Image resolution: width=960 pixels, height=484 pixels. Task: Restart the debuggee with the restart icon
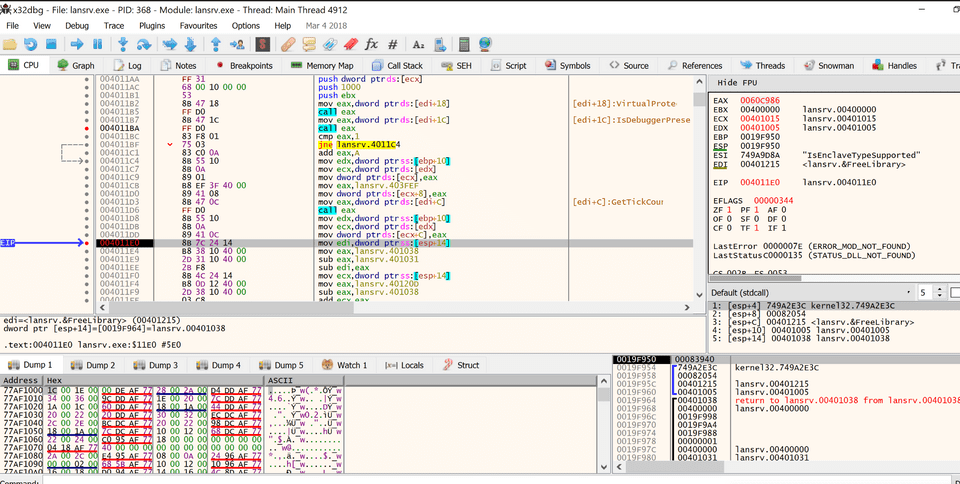click(x=31, y=44)
